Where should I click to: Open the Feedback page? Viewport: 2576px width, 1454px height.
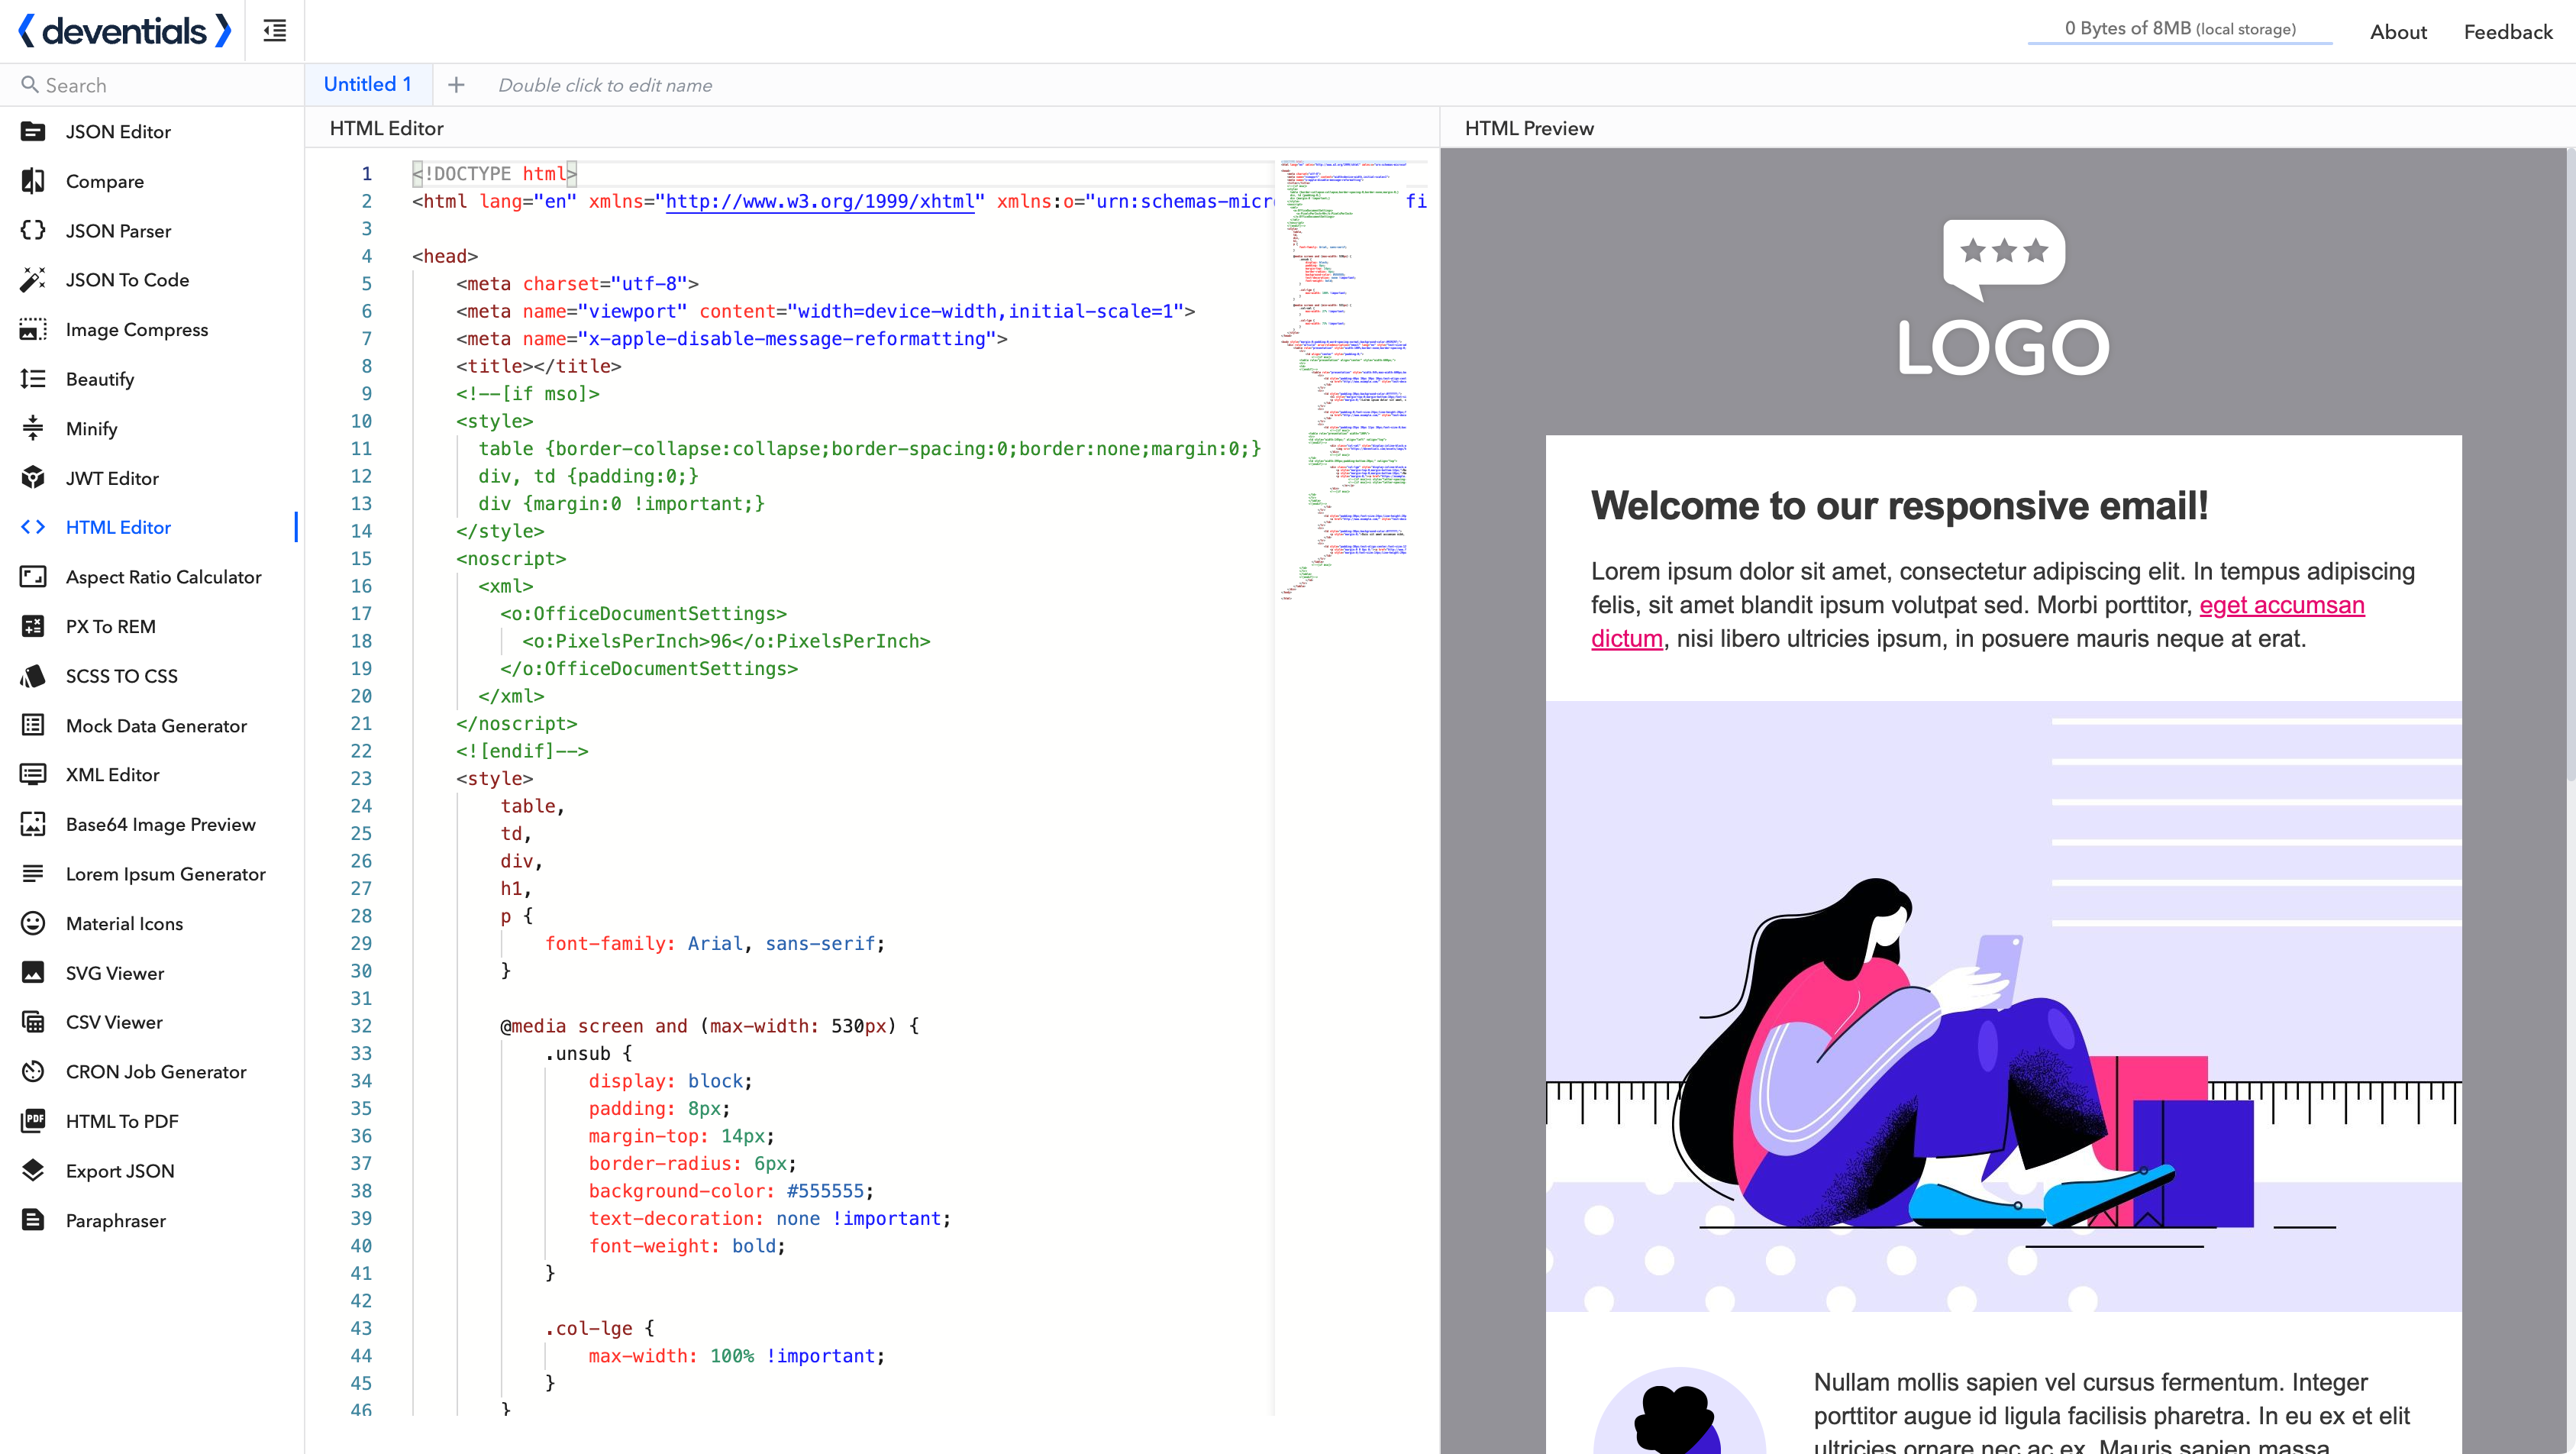click(2508, 32)
